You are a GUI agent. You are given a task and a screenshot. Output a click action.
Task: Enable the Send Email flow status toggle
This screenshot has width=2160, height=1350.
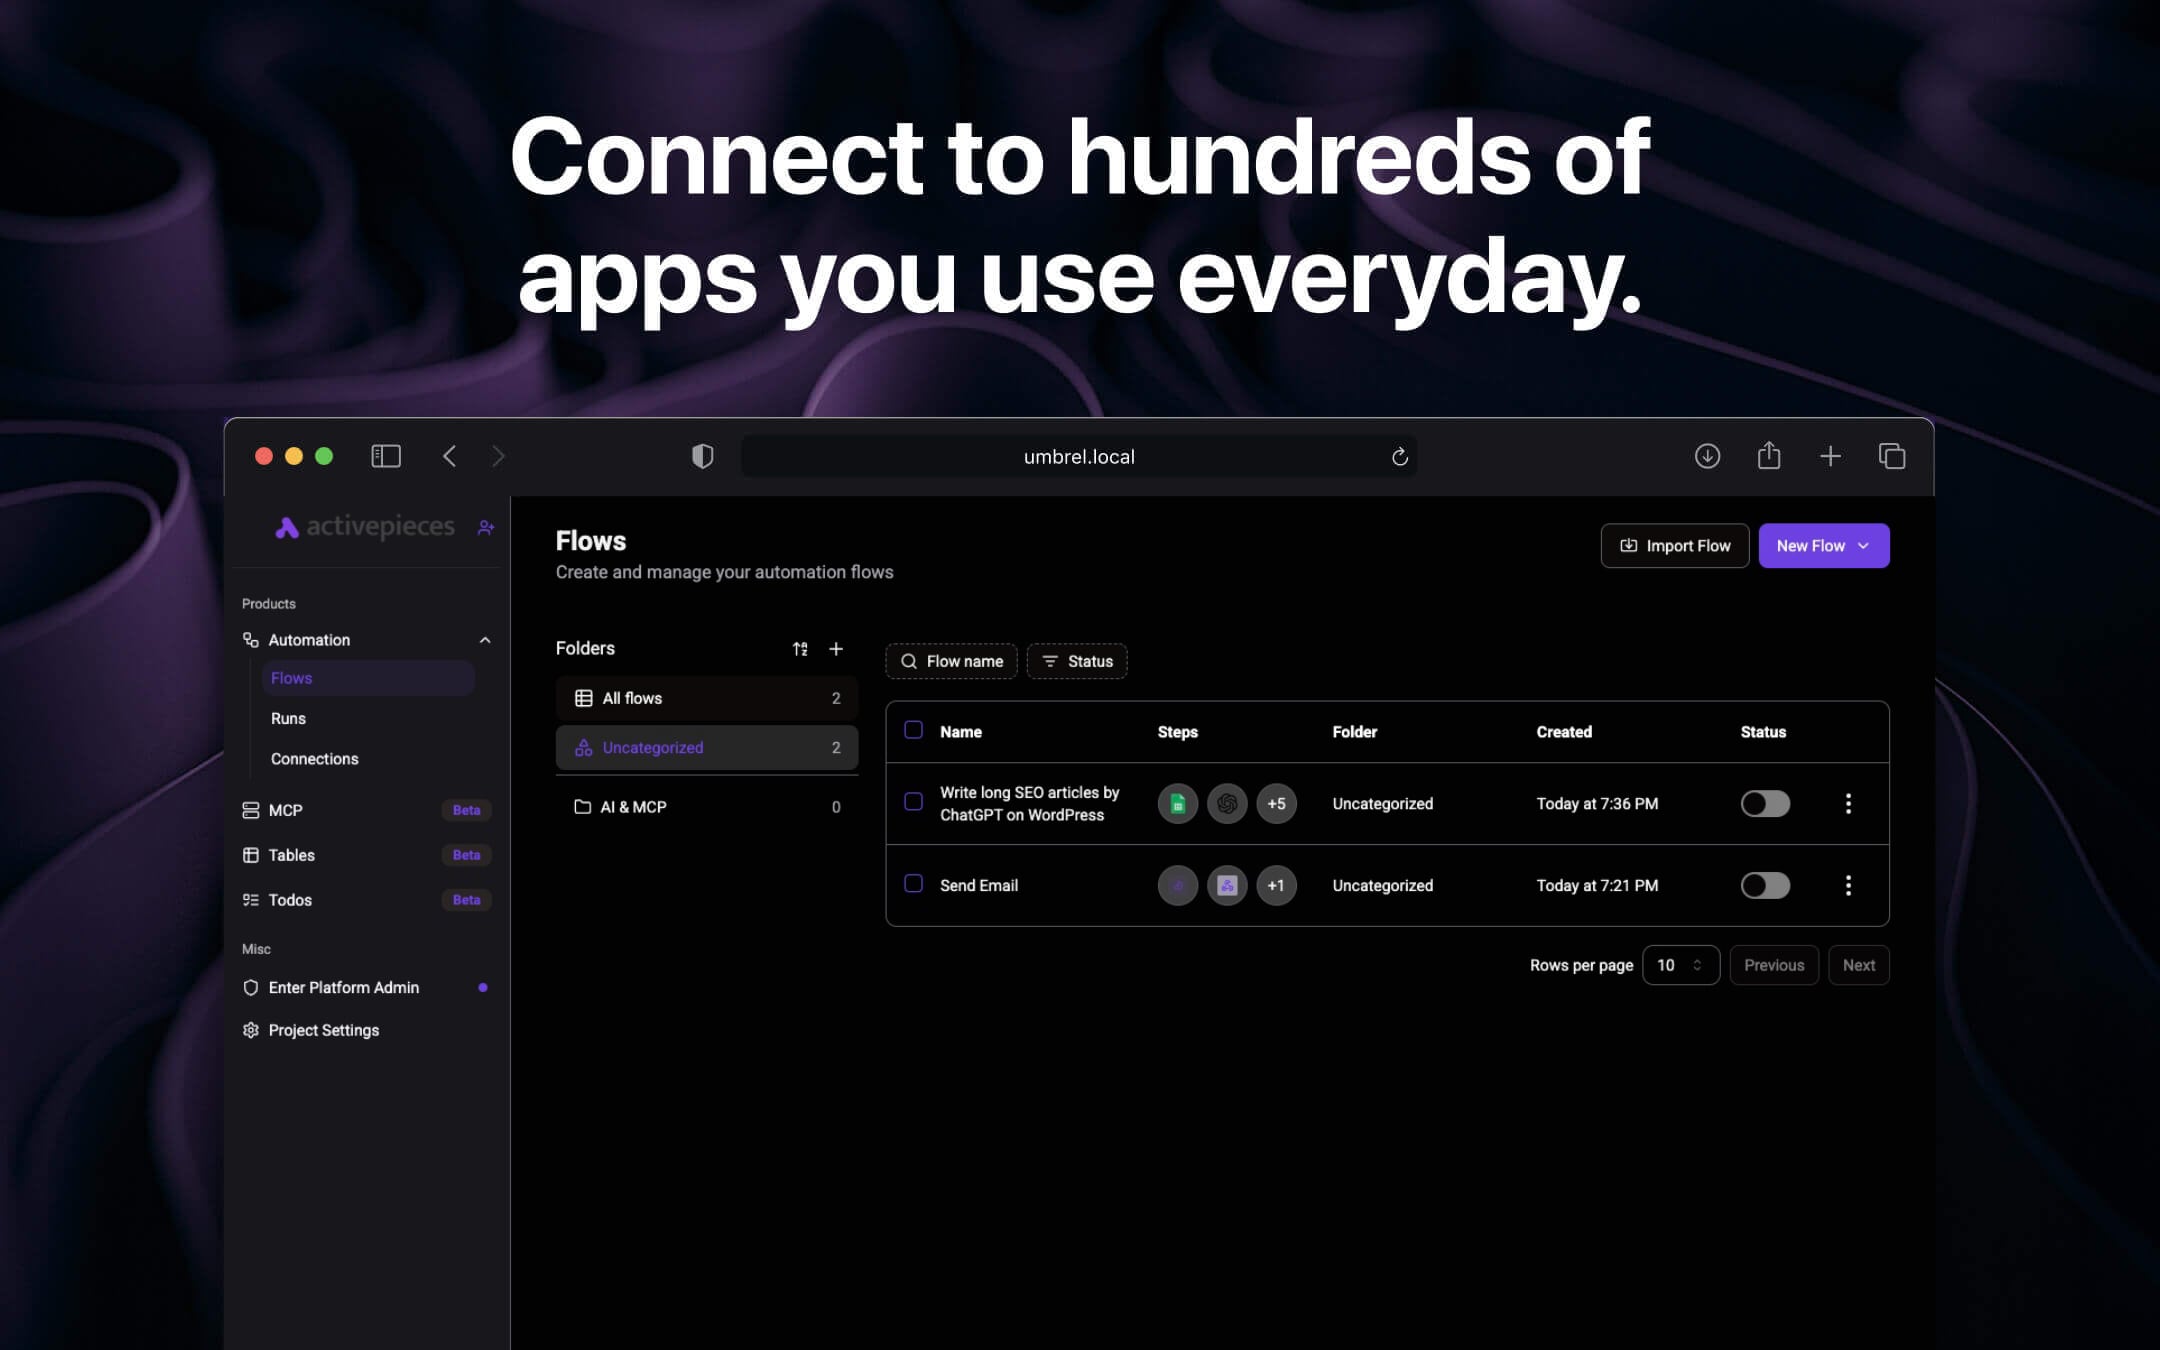pyautogui.click(x=1764, y=885)
